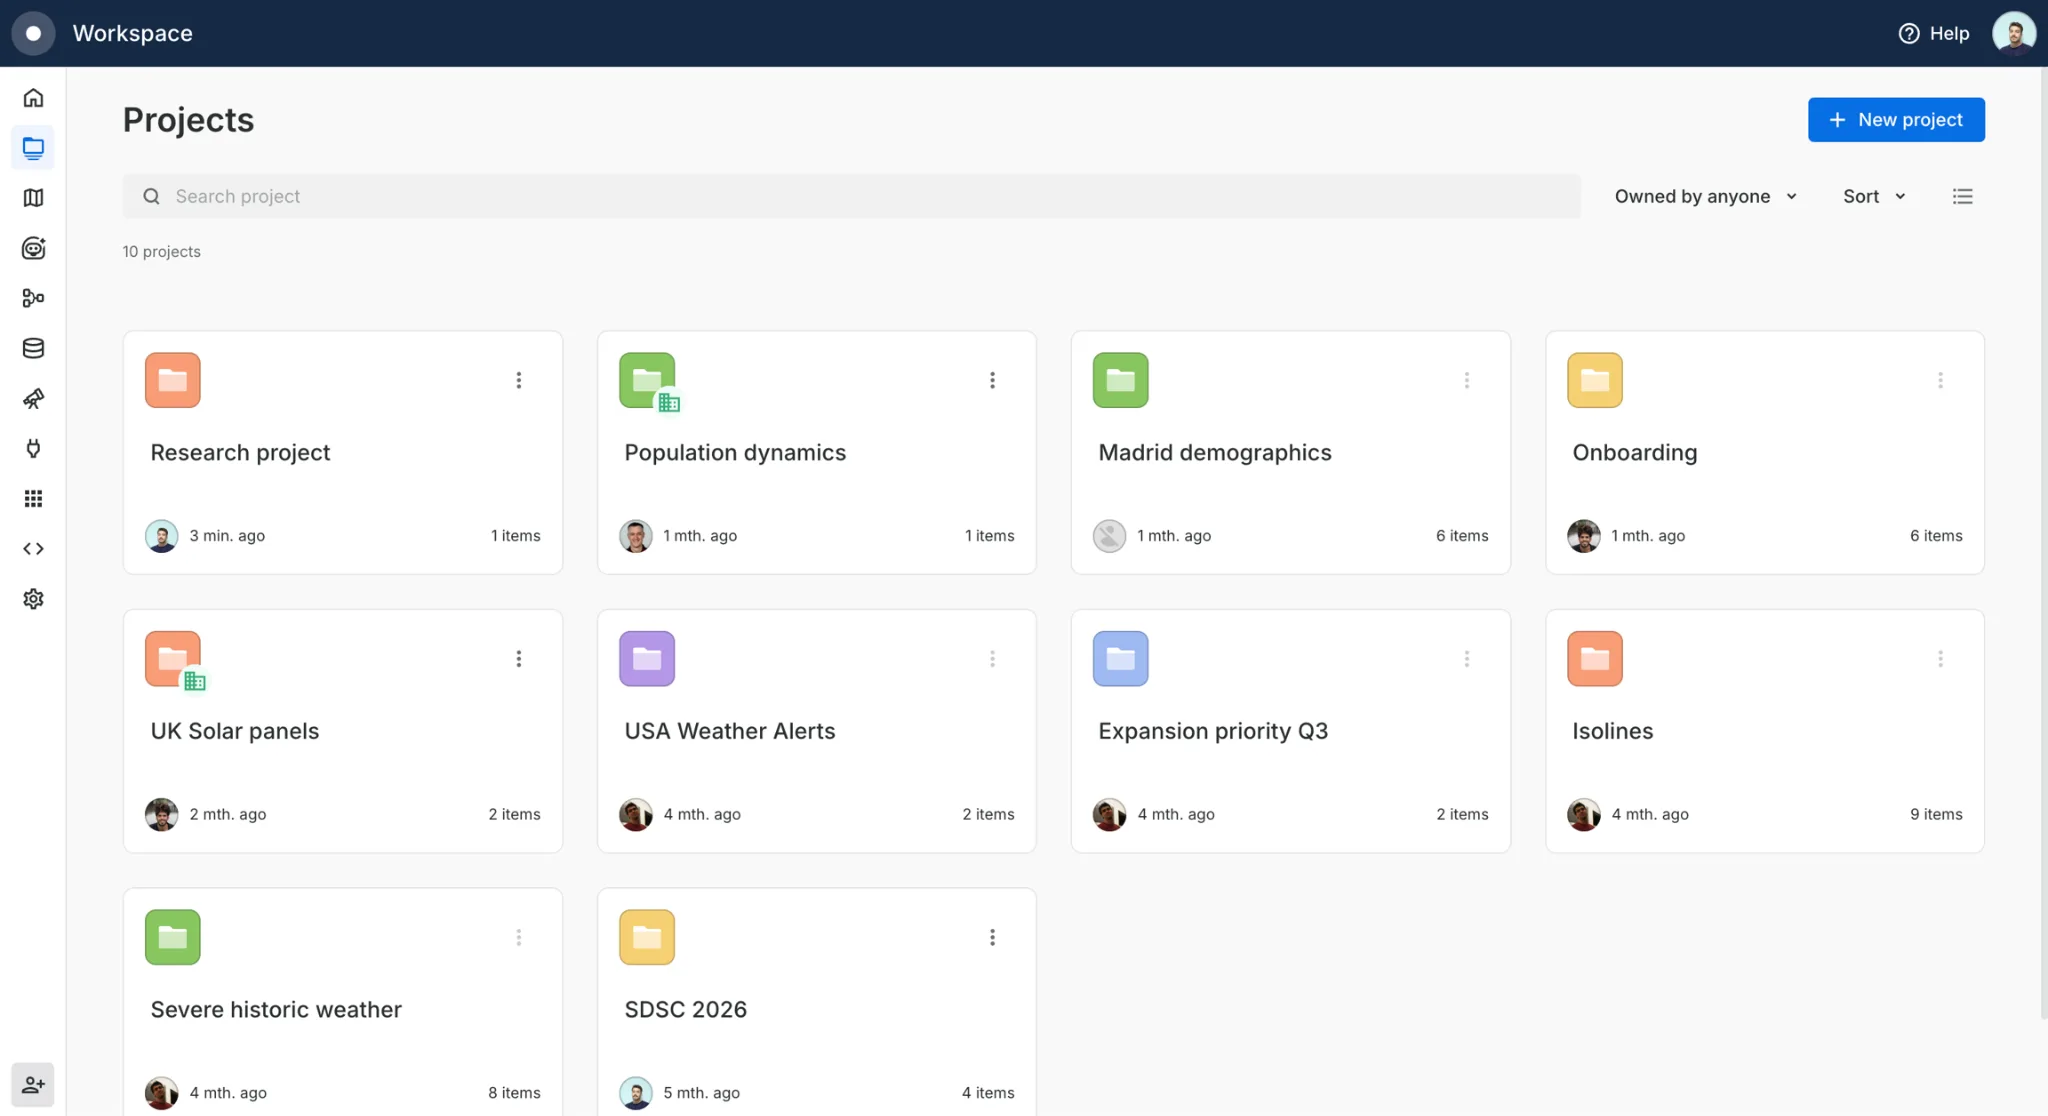The width and height of the screenshot is (2048, 1116).
Task: Click the owner avatar on Research project card
Action: point(161,536)
